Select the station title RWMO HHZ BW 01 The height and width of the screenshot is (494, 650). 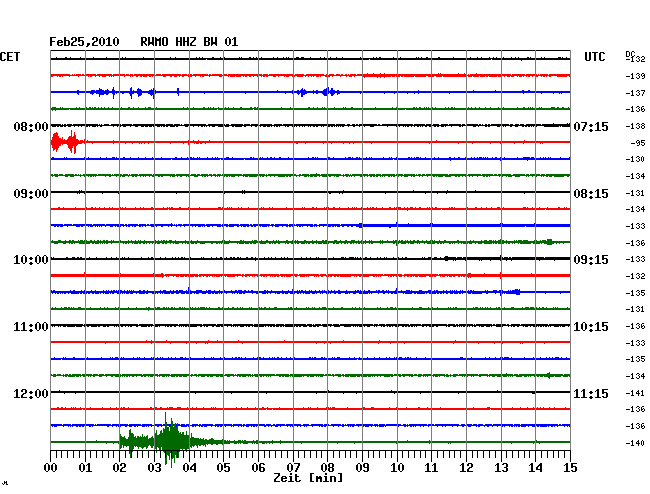(x=189, y=42)
